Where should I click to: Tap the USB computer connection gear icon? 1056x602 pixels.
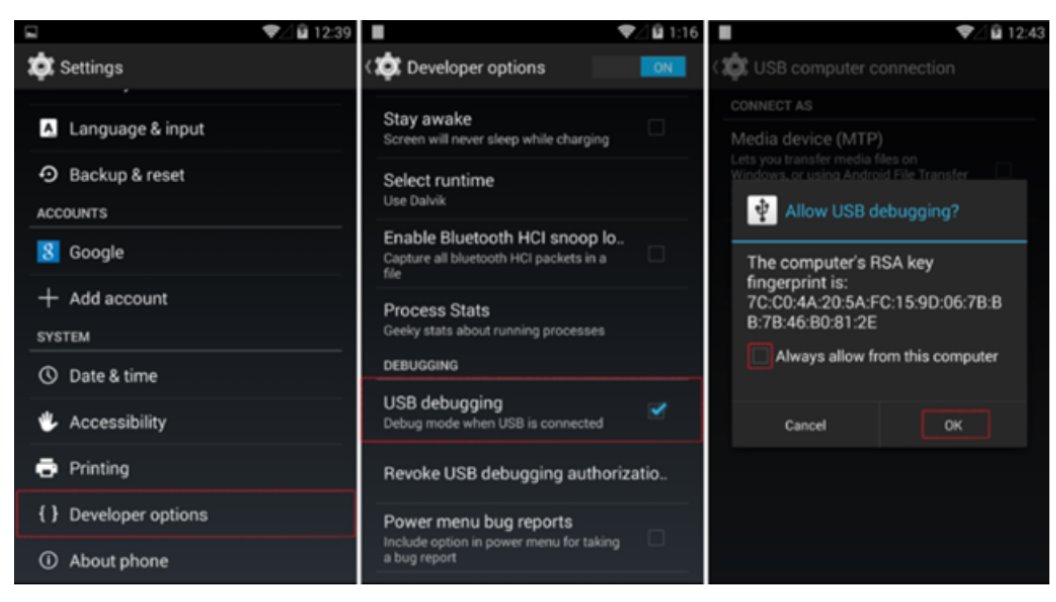735,67
